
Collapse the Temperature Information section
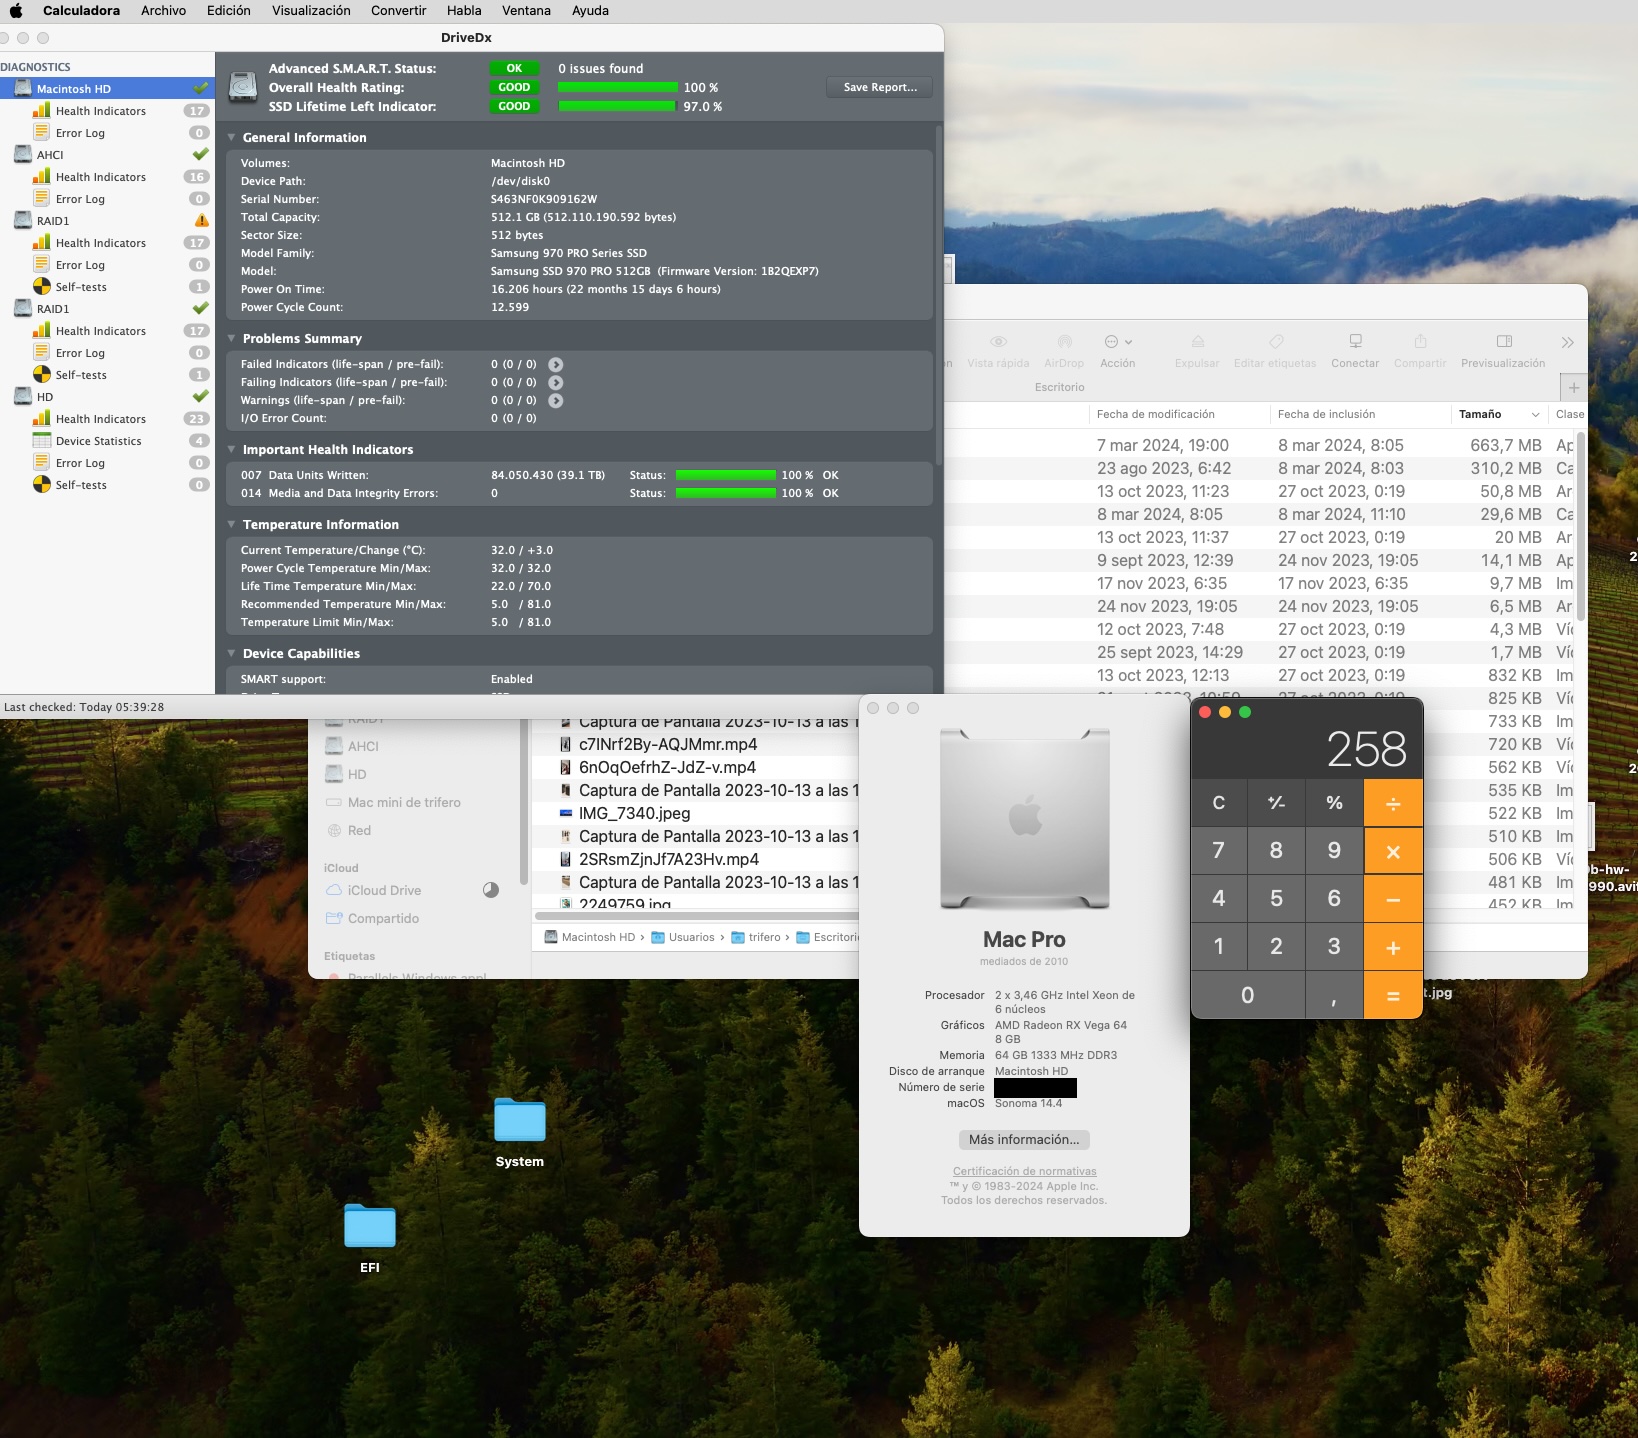232,525
